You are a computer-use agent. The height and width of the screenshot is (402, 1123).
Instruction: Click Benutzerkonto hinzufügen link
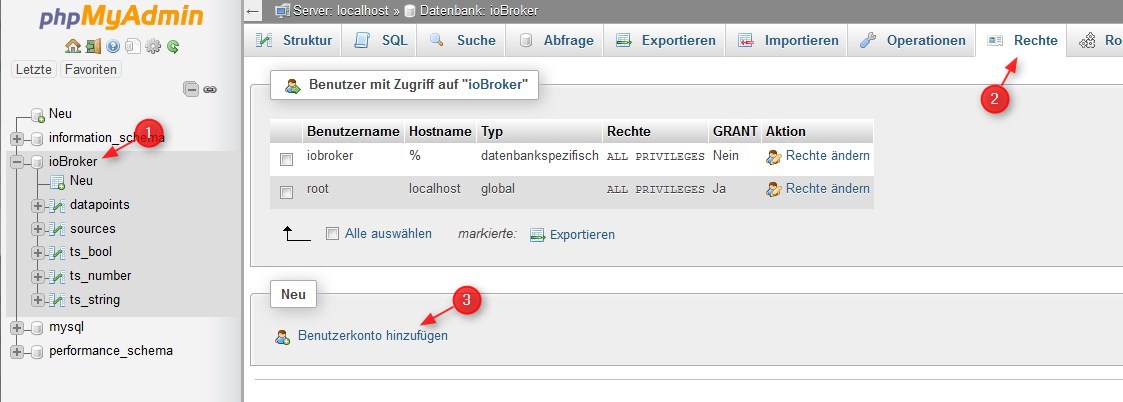click(x=372, y=335)
